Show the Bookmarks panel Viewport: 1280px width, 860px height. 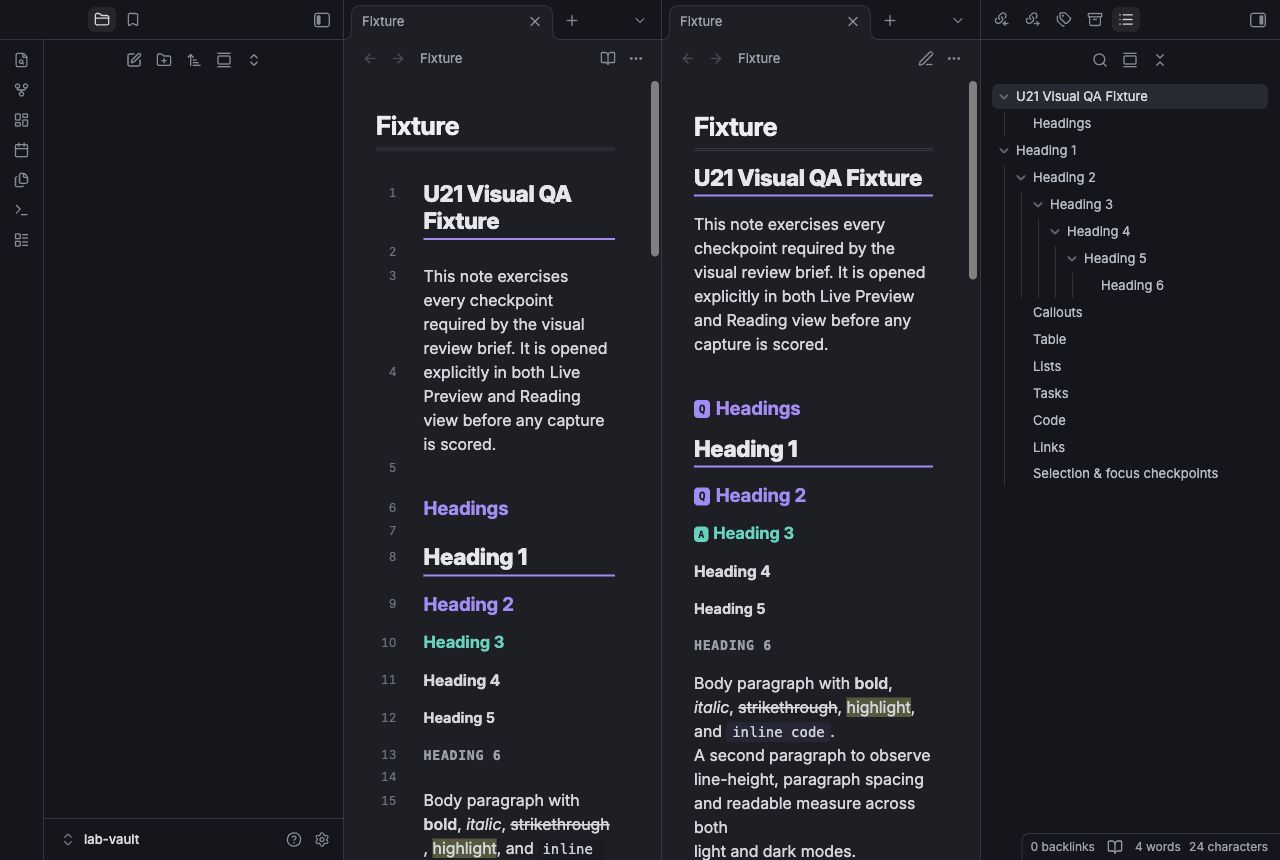click(x=133, y=20)
